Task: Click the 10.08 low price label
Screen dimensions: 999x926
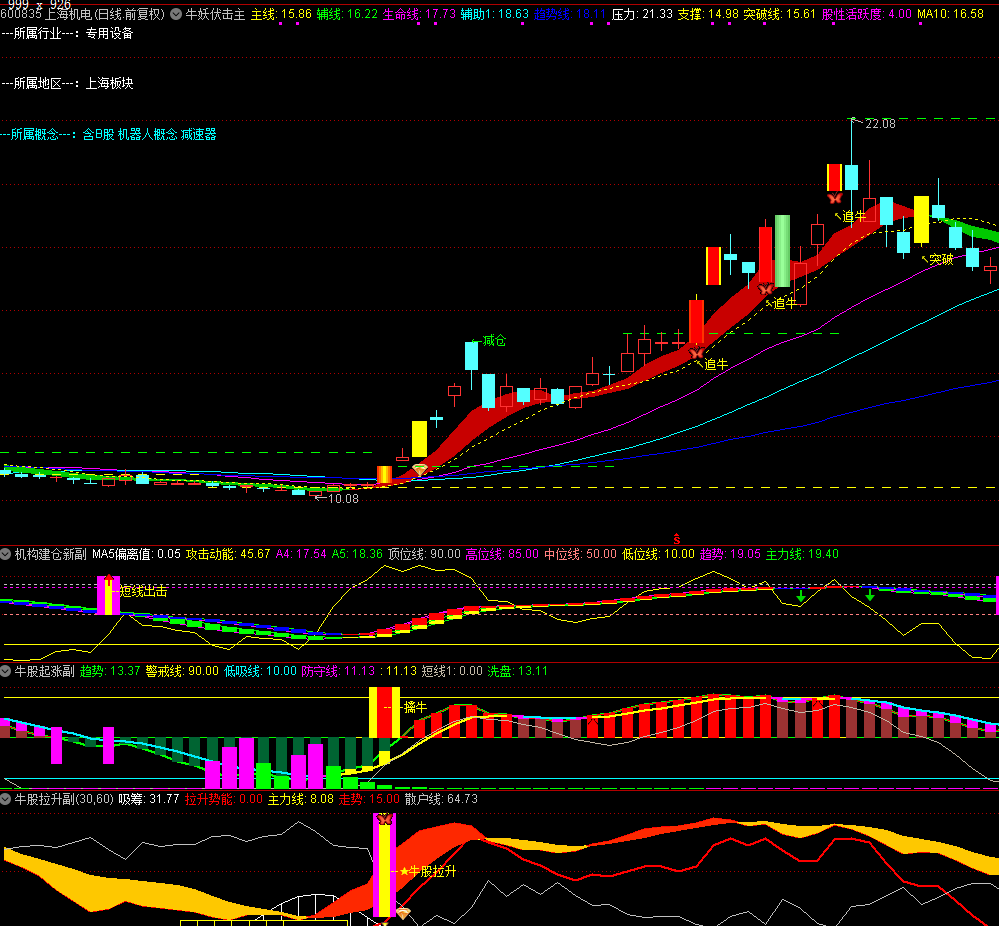Action: (343, 498)
